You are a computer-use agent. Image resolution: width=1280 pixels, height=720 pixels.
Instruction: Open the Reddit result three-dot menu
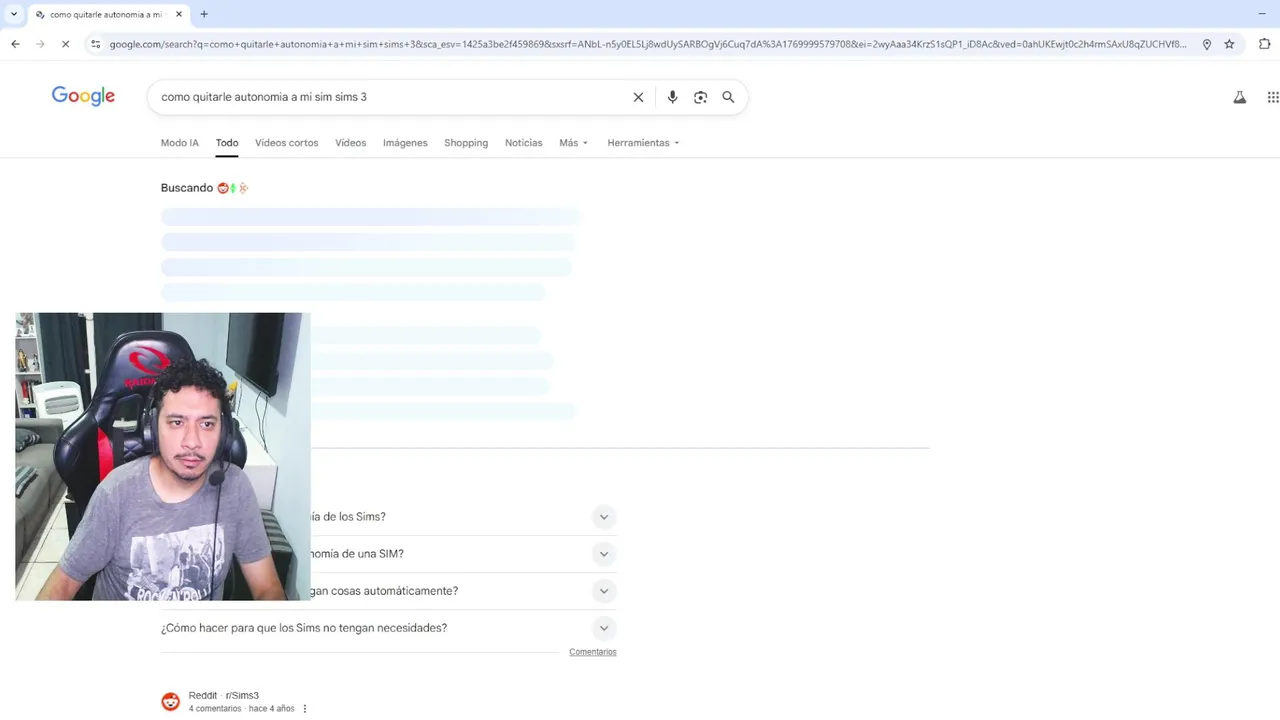(x=305, y=709)
